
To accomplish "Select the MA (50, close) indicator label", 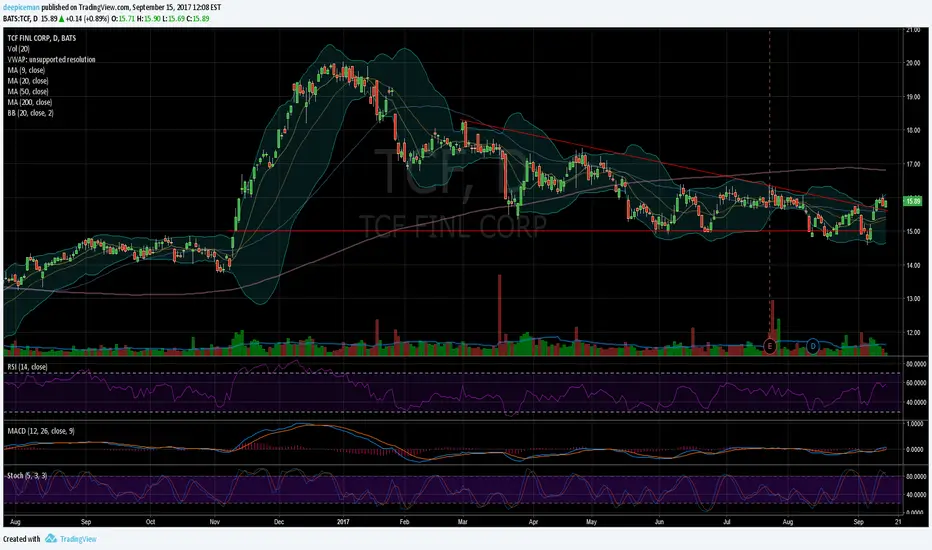I will 28,92.
